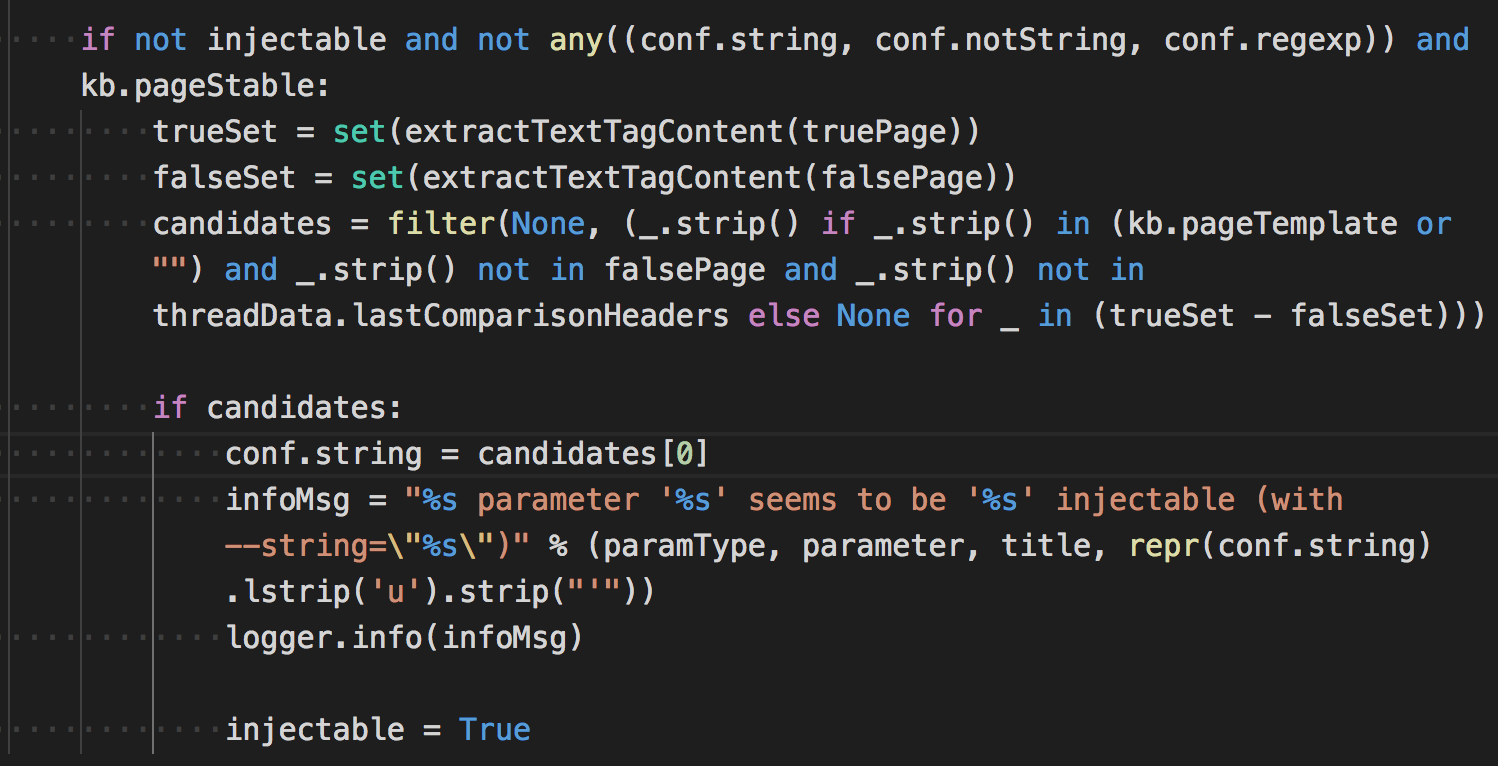Click the threadData.lastComparisonHeaders reference
This screenshot has width=1498, height=766.
[441, 316]
